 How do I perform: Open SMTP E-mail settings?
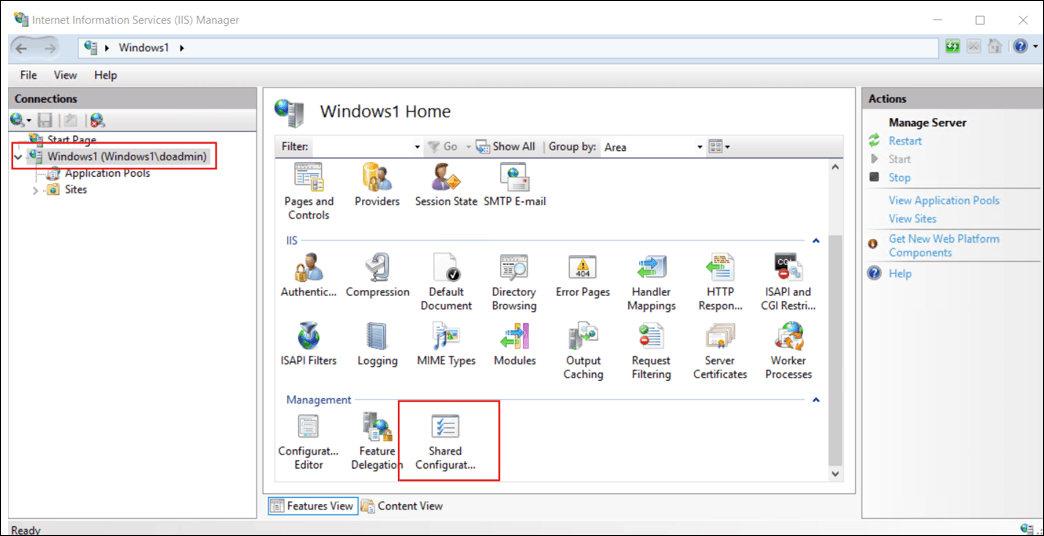(x=515, y=185)
